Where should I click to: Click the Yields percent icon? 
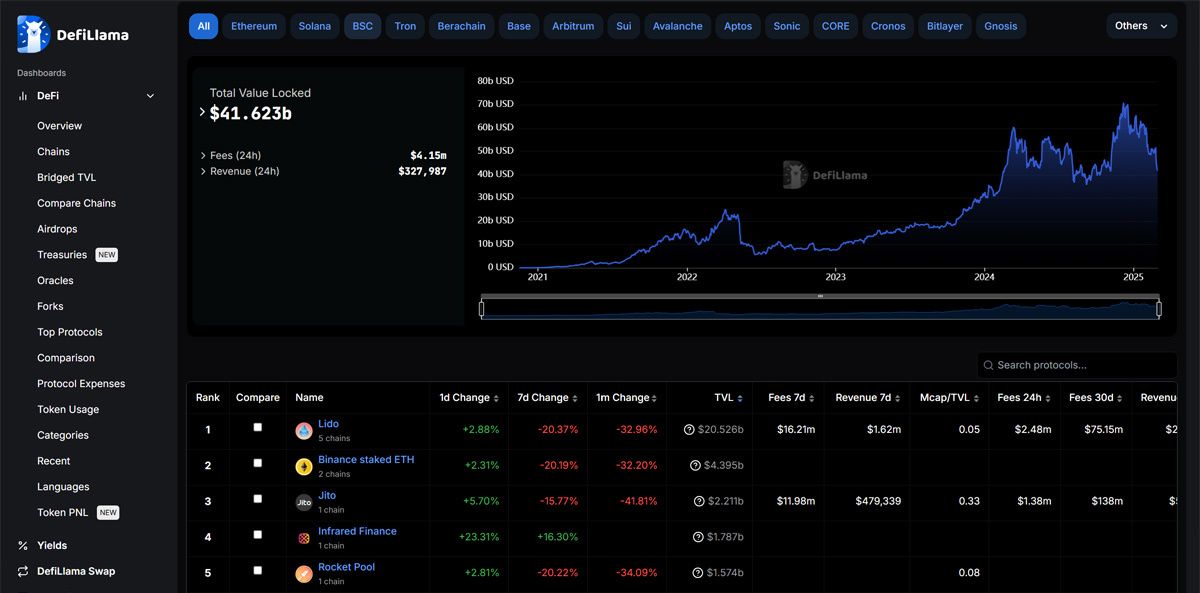click(x=23, y=546)
